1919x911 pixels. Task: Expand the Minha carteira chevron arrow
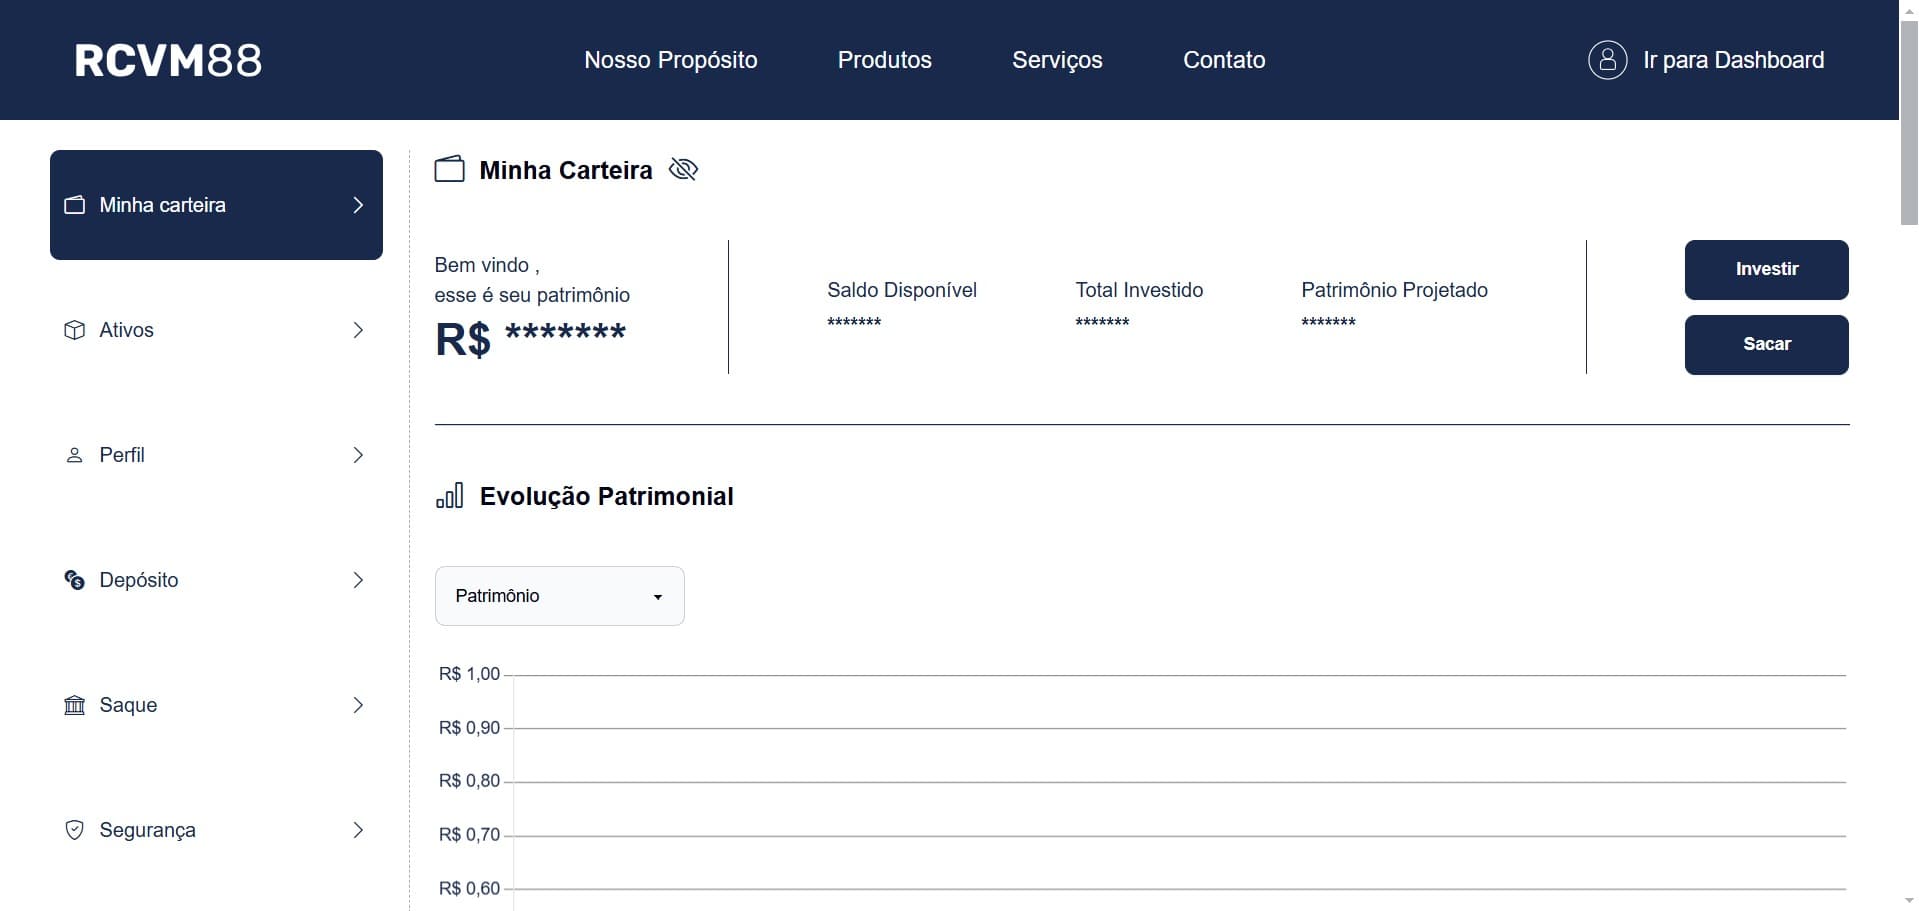coord(358,205)
